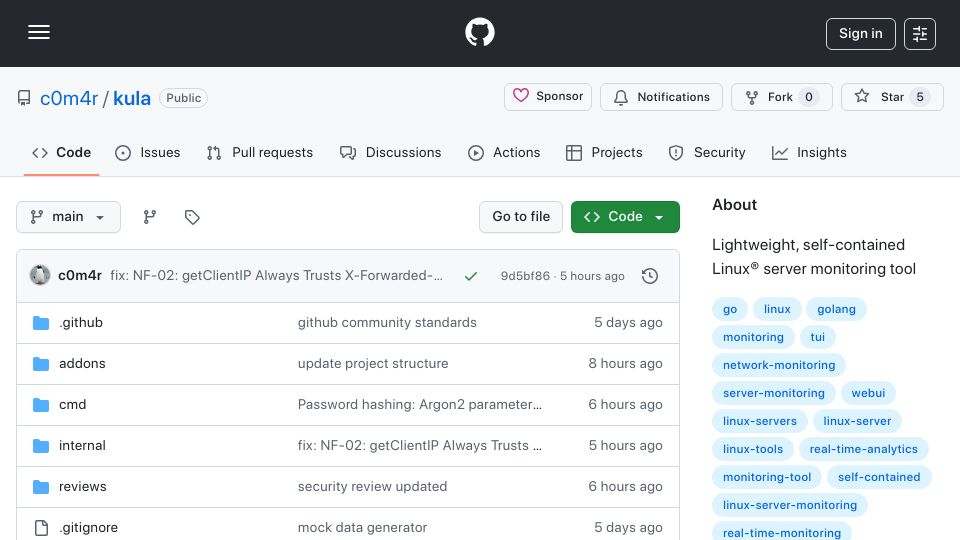The image size is (960, 540).
Task: Click the c0m4r avatar in the commit row
Action: pos(40,276)
